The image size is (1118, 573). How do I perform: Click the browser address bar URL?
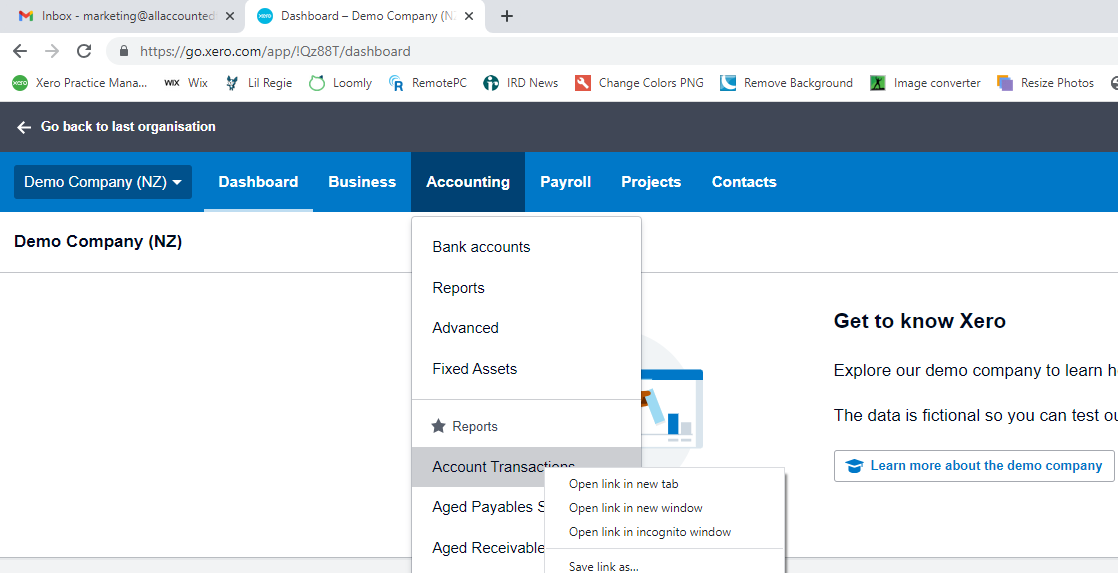(x=275, y=51)
